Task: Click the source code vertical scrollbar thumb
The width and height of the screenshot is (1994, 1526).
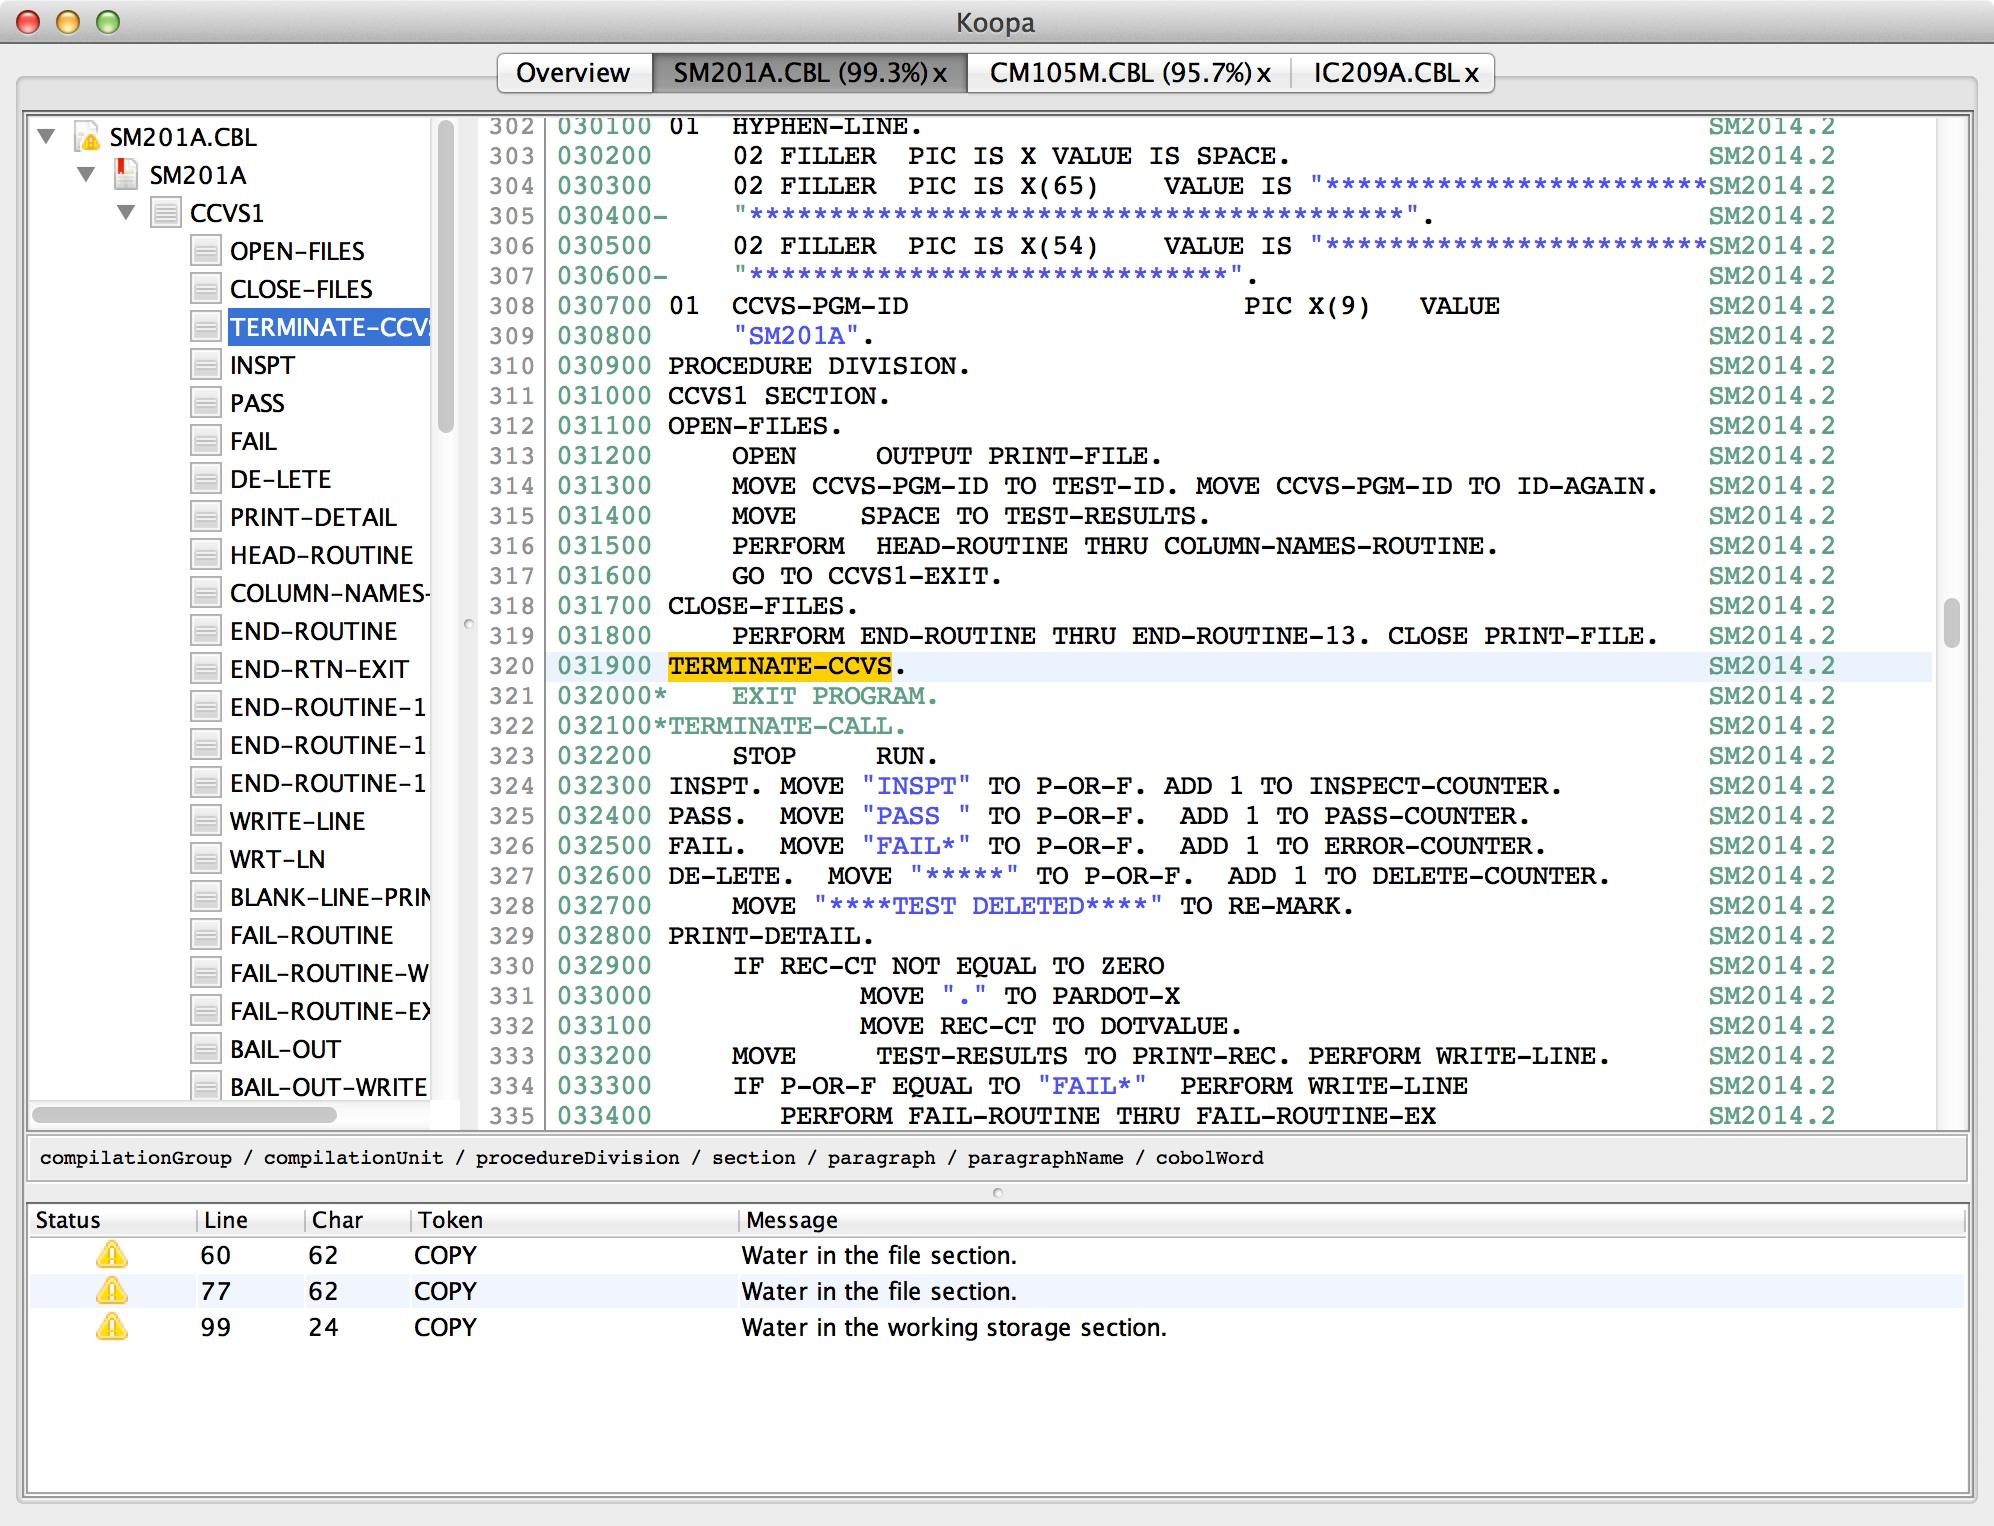Action: click(1951, 622)
